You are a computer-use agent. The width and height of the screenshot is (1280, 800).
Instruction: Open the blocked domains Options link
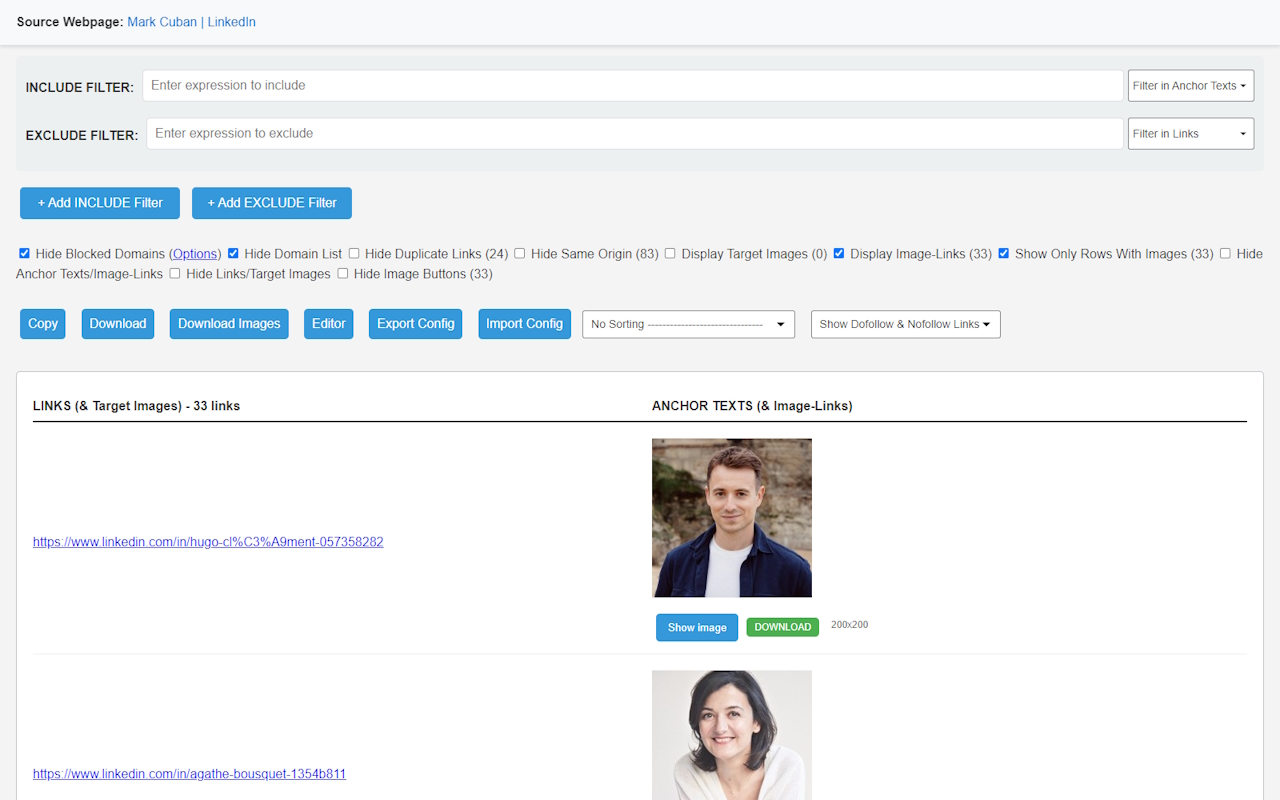195,254
